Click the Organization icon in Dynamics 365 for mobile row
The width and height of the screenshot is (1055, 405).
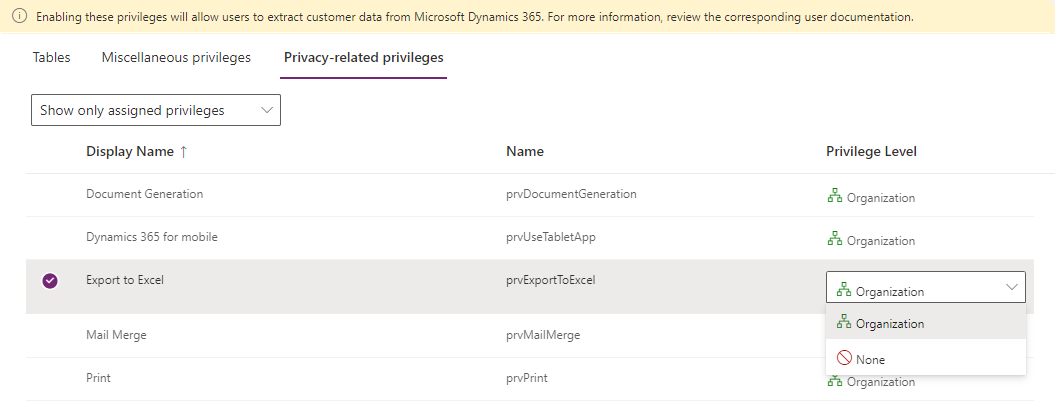tap(834, 239)
